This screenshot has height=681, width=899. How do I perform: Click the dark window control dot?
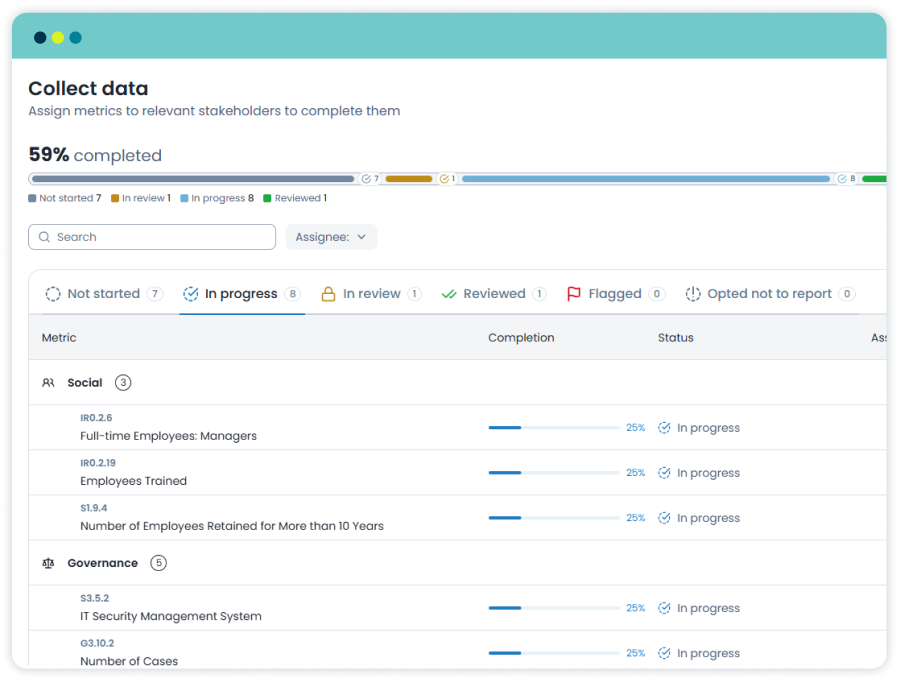(40, 38)
